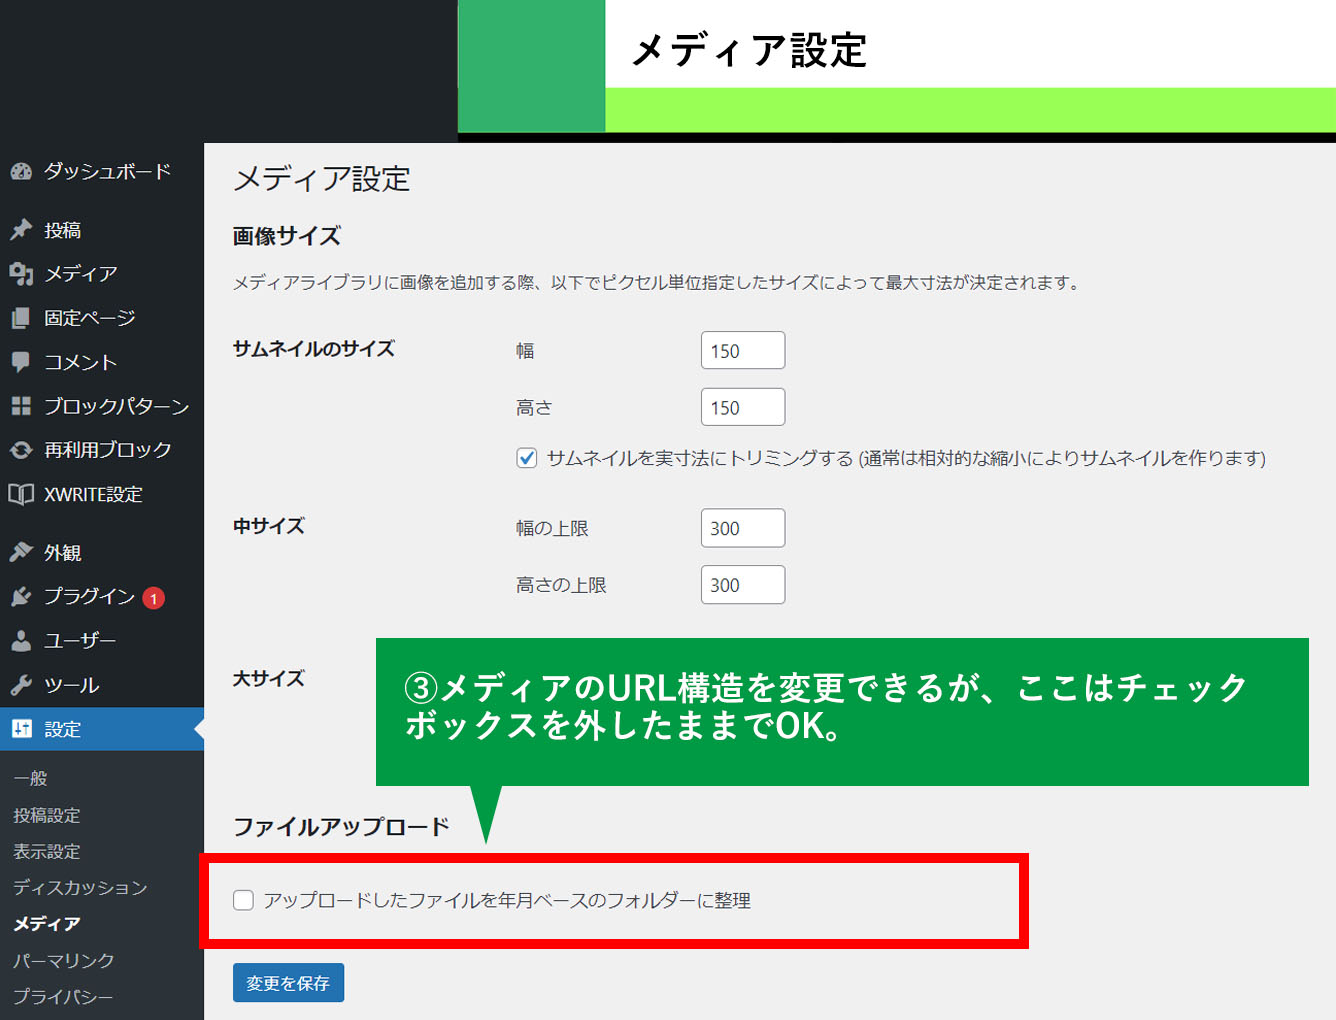This screenshot has height=1020, width=1336.
Task: Go to 一般 settings submenu
Action: coord(30,778)
